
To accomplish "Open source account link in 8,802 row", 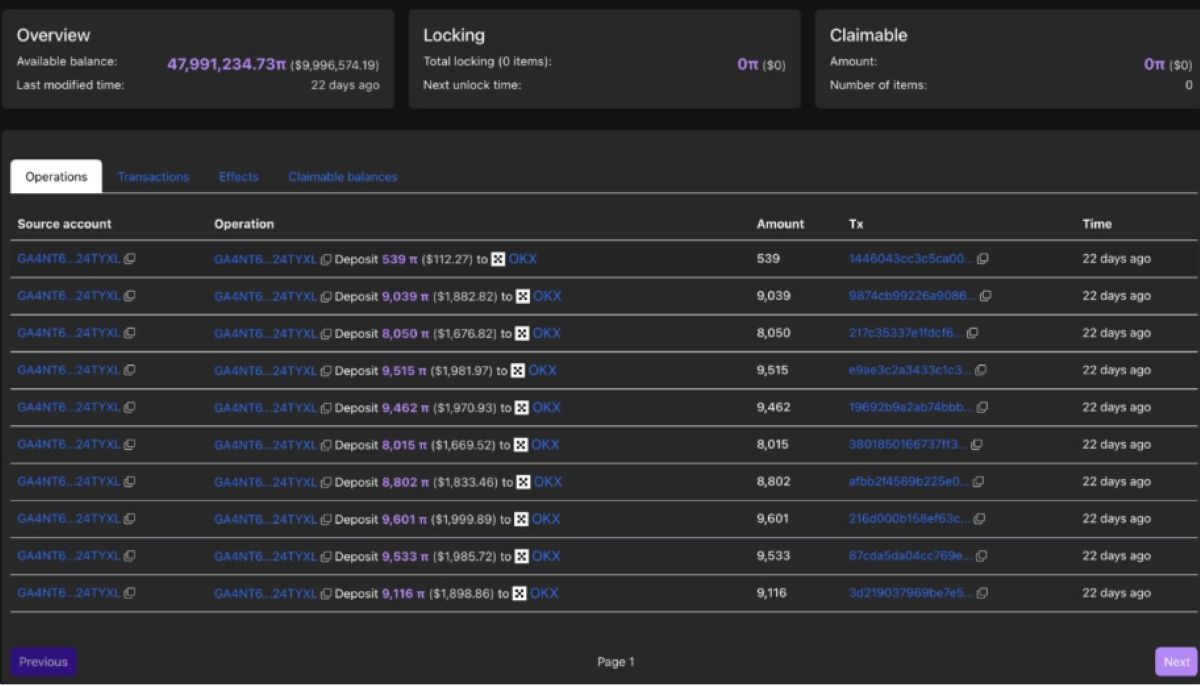I will pos(69,482).
